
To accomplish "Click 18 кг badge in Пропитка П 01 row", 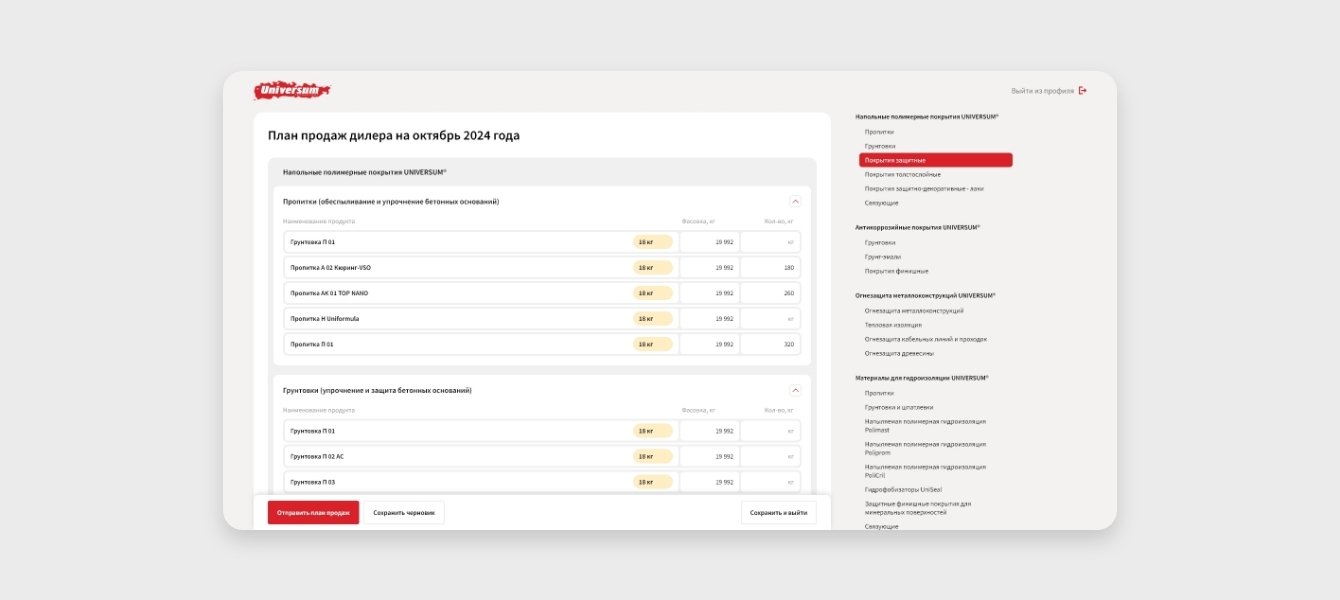I will [652, 344].
